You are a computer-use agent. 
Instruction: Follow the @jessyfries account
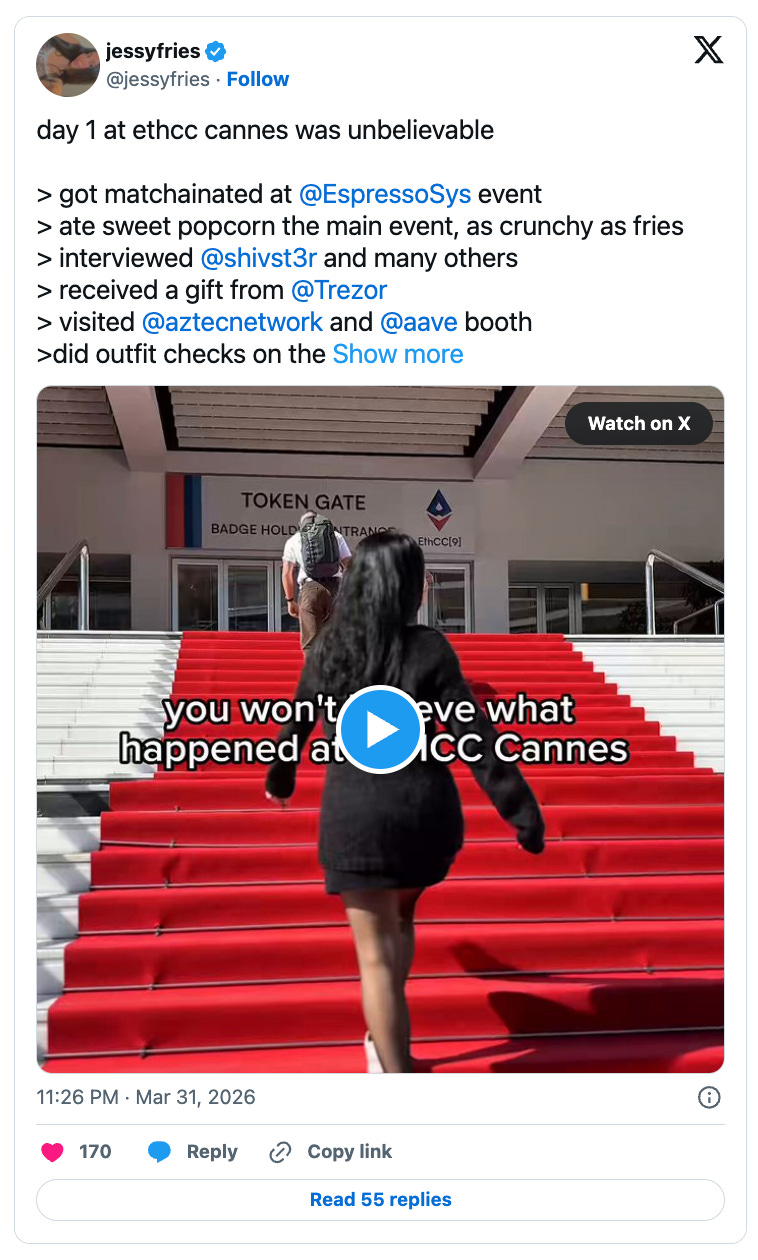tap(258, 79)
